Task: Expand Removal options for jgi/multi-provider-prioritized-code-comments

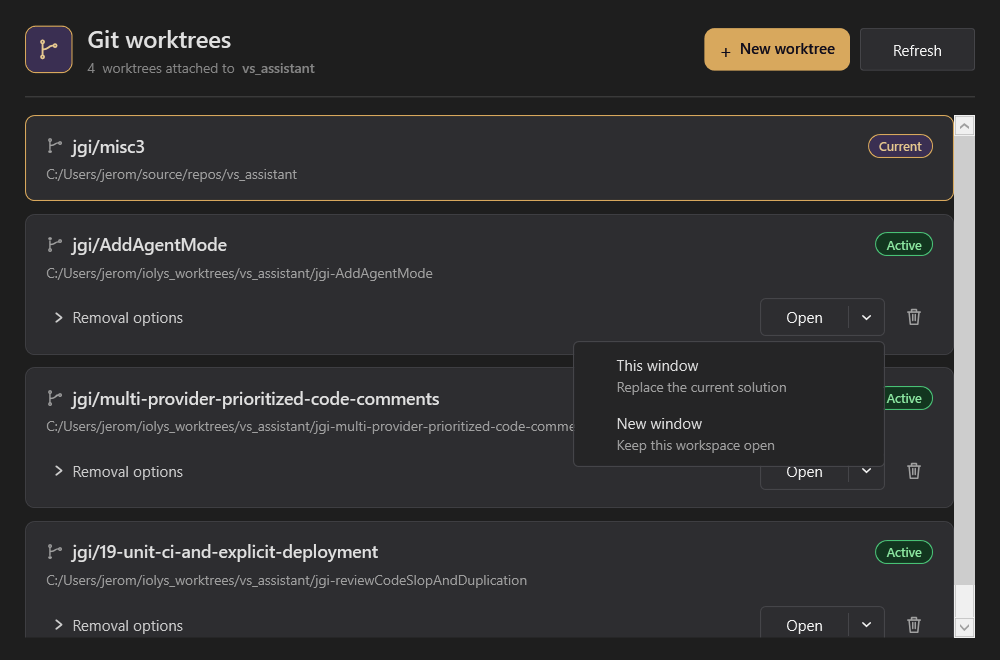Action: [x=119, y=471]
